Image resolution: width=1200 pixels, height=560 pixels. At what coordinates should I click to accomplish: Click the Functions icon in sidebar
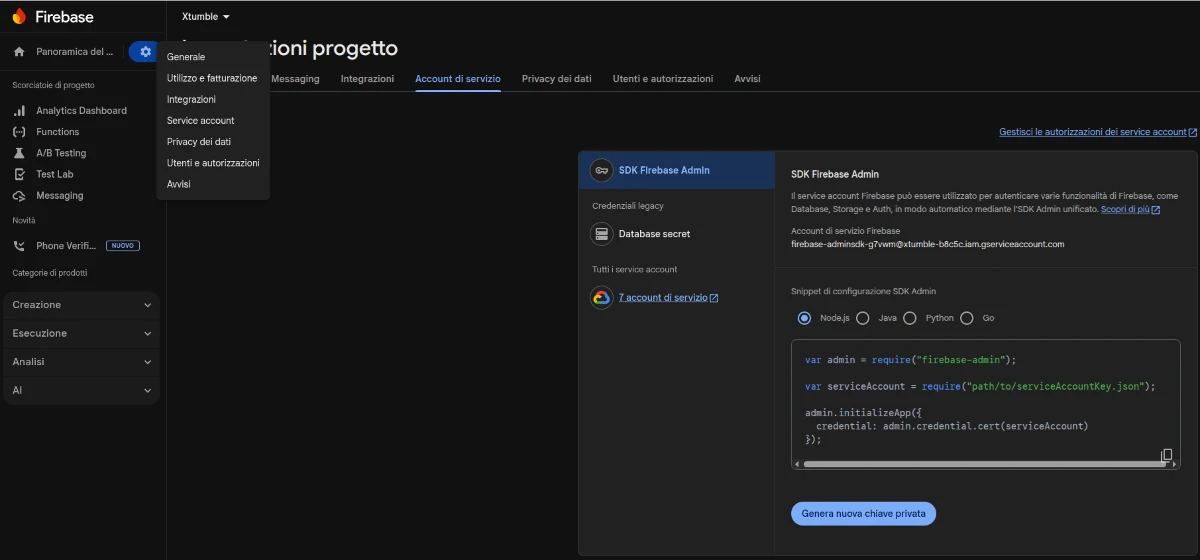click(19, 132)
